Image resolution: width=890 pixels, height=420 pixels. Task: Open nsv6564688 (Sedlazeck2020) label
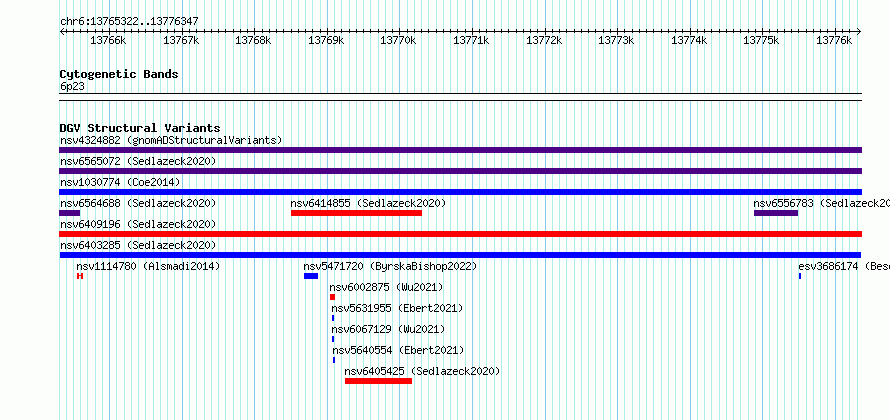click(x=138, y=203)
